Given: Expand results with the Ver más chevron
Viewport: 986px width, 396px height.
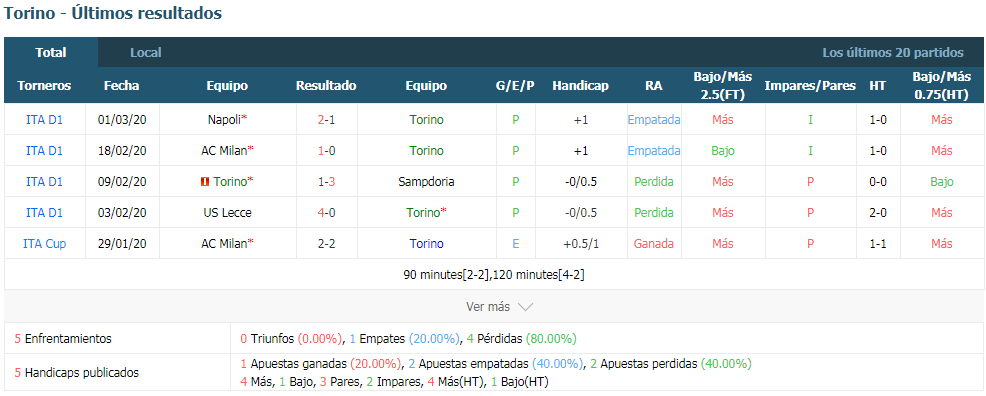Looking at the screenshot, I should [x=525, y=307].
